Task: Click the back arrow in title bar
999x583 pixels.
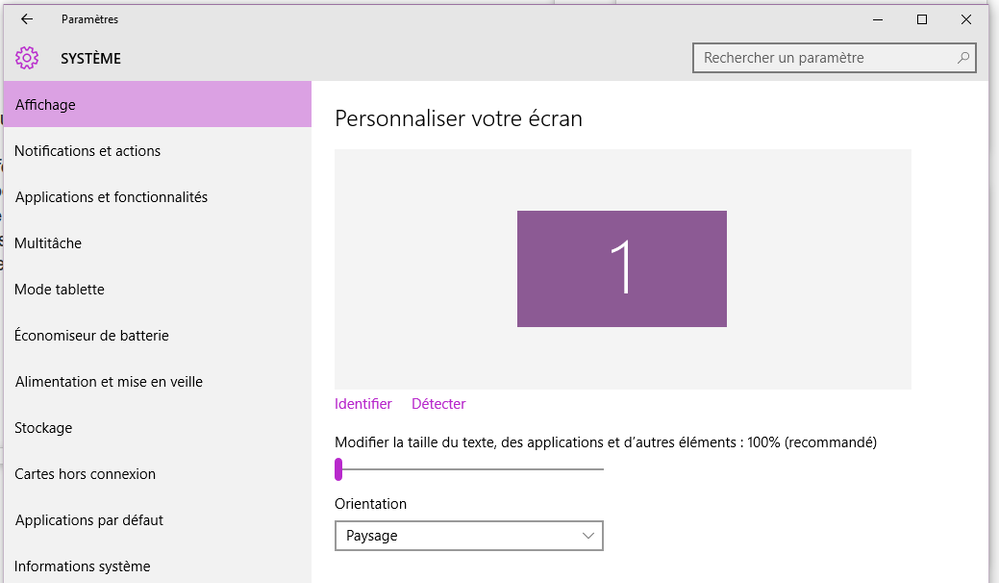Action: coord(27,19)
